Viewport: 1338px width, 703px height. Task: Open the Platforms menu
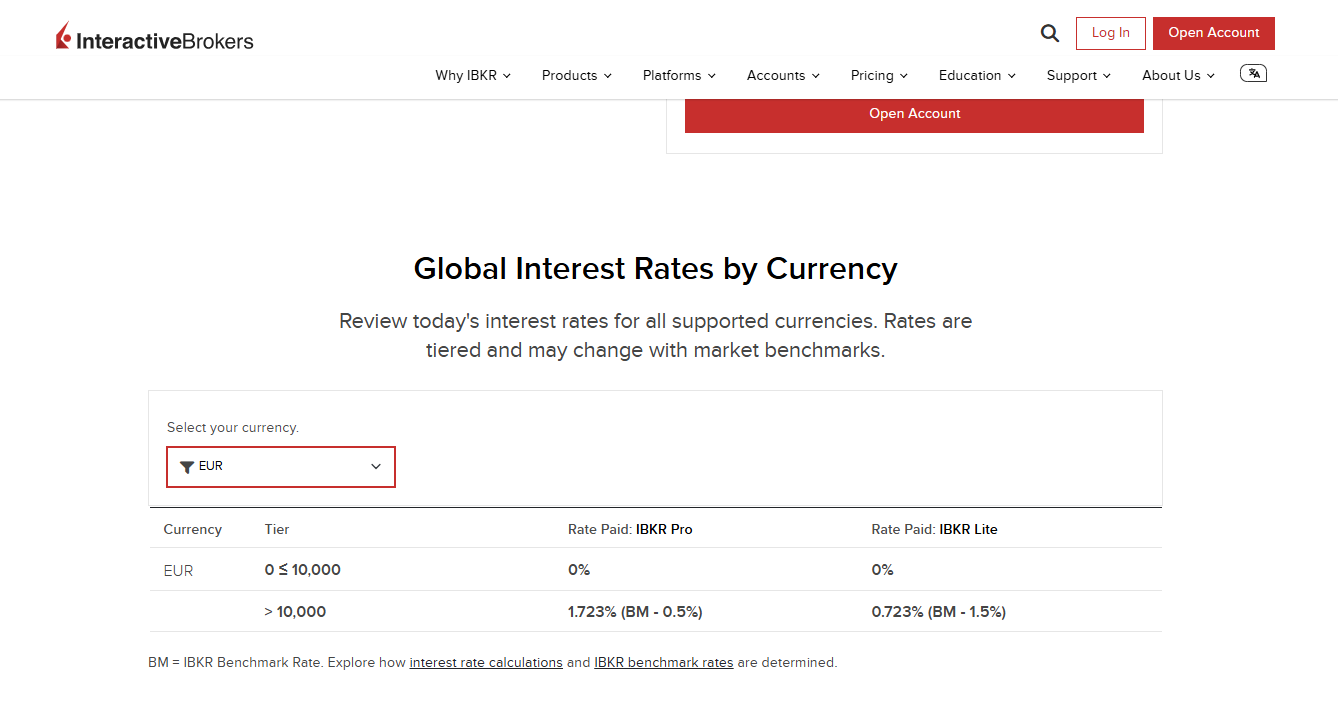[x=679, y=75]
